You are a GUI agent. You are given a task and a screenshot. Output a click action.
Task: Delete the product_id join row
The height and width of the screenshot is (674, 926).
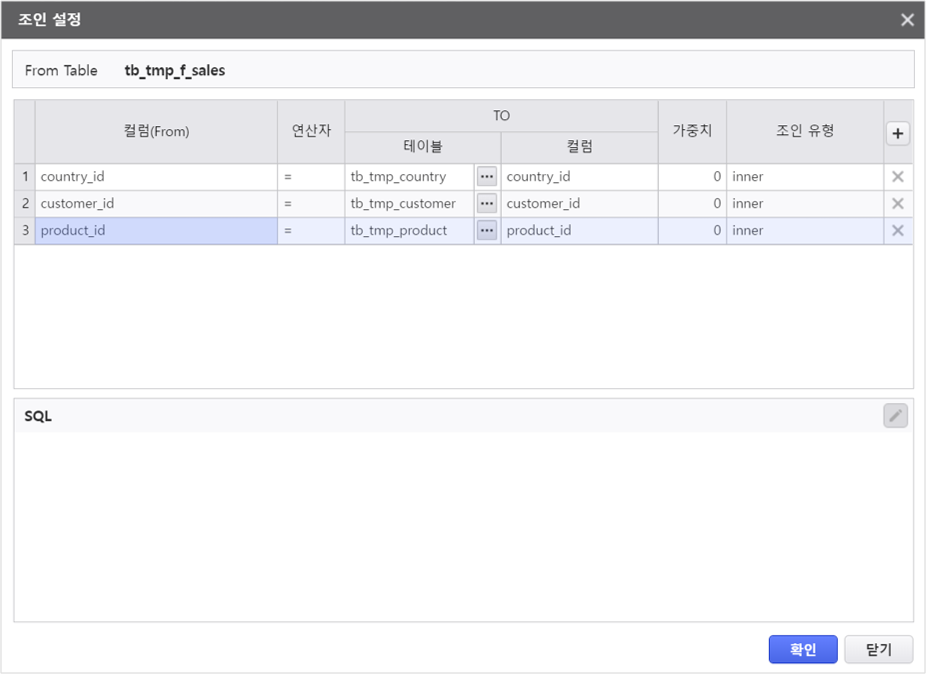tap(898, 230)
